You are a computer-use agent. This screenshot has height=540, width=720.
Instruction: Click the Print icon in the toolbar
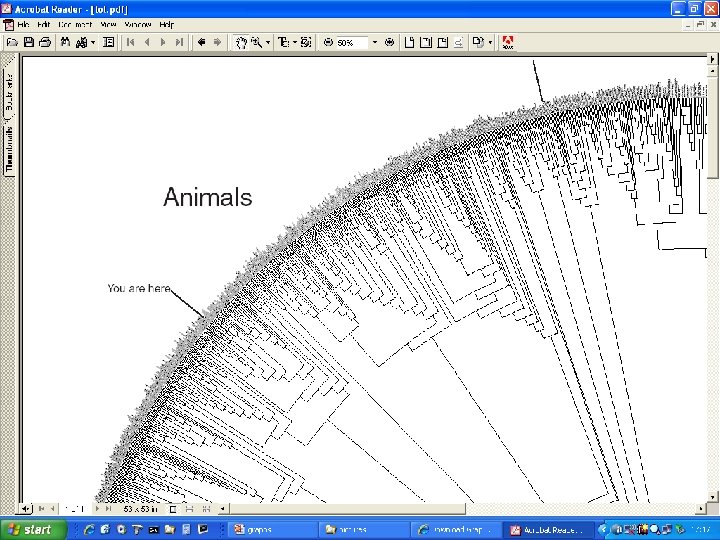[x=45, y=42]
